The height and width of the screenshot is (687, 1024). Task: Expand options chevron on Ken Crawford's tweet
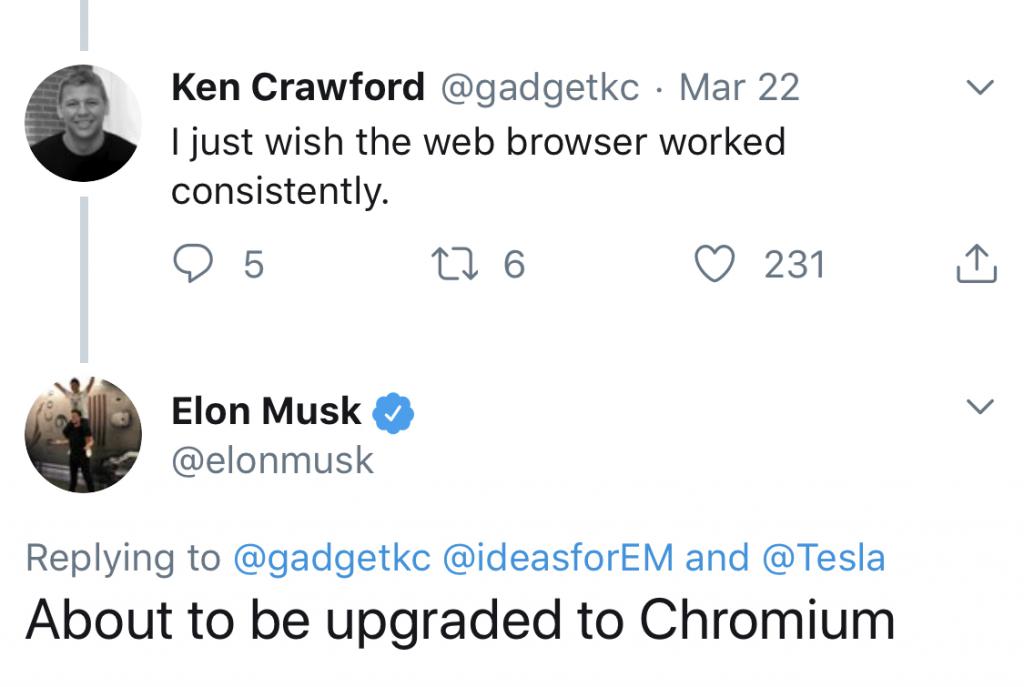point(980,87)
